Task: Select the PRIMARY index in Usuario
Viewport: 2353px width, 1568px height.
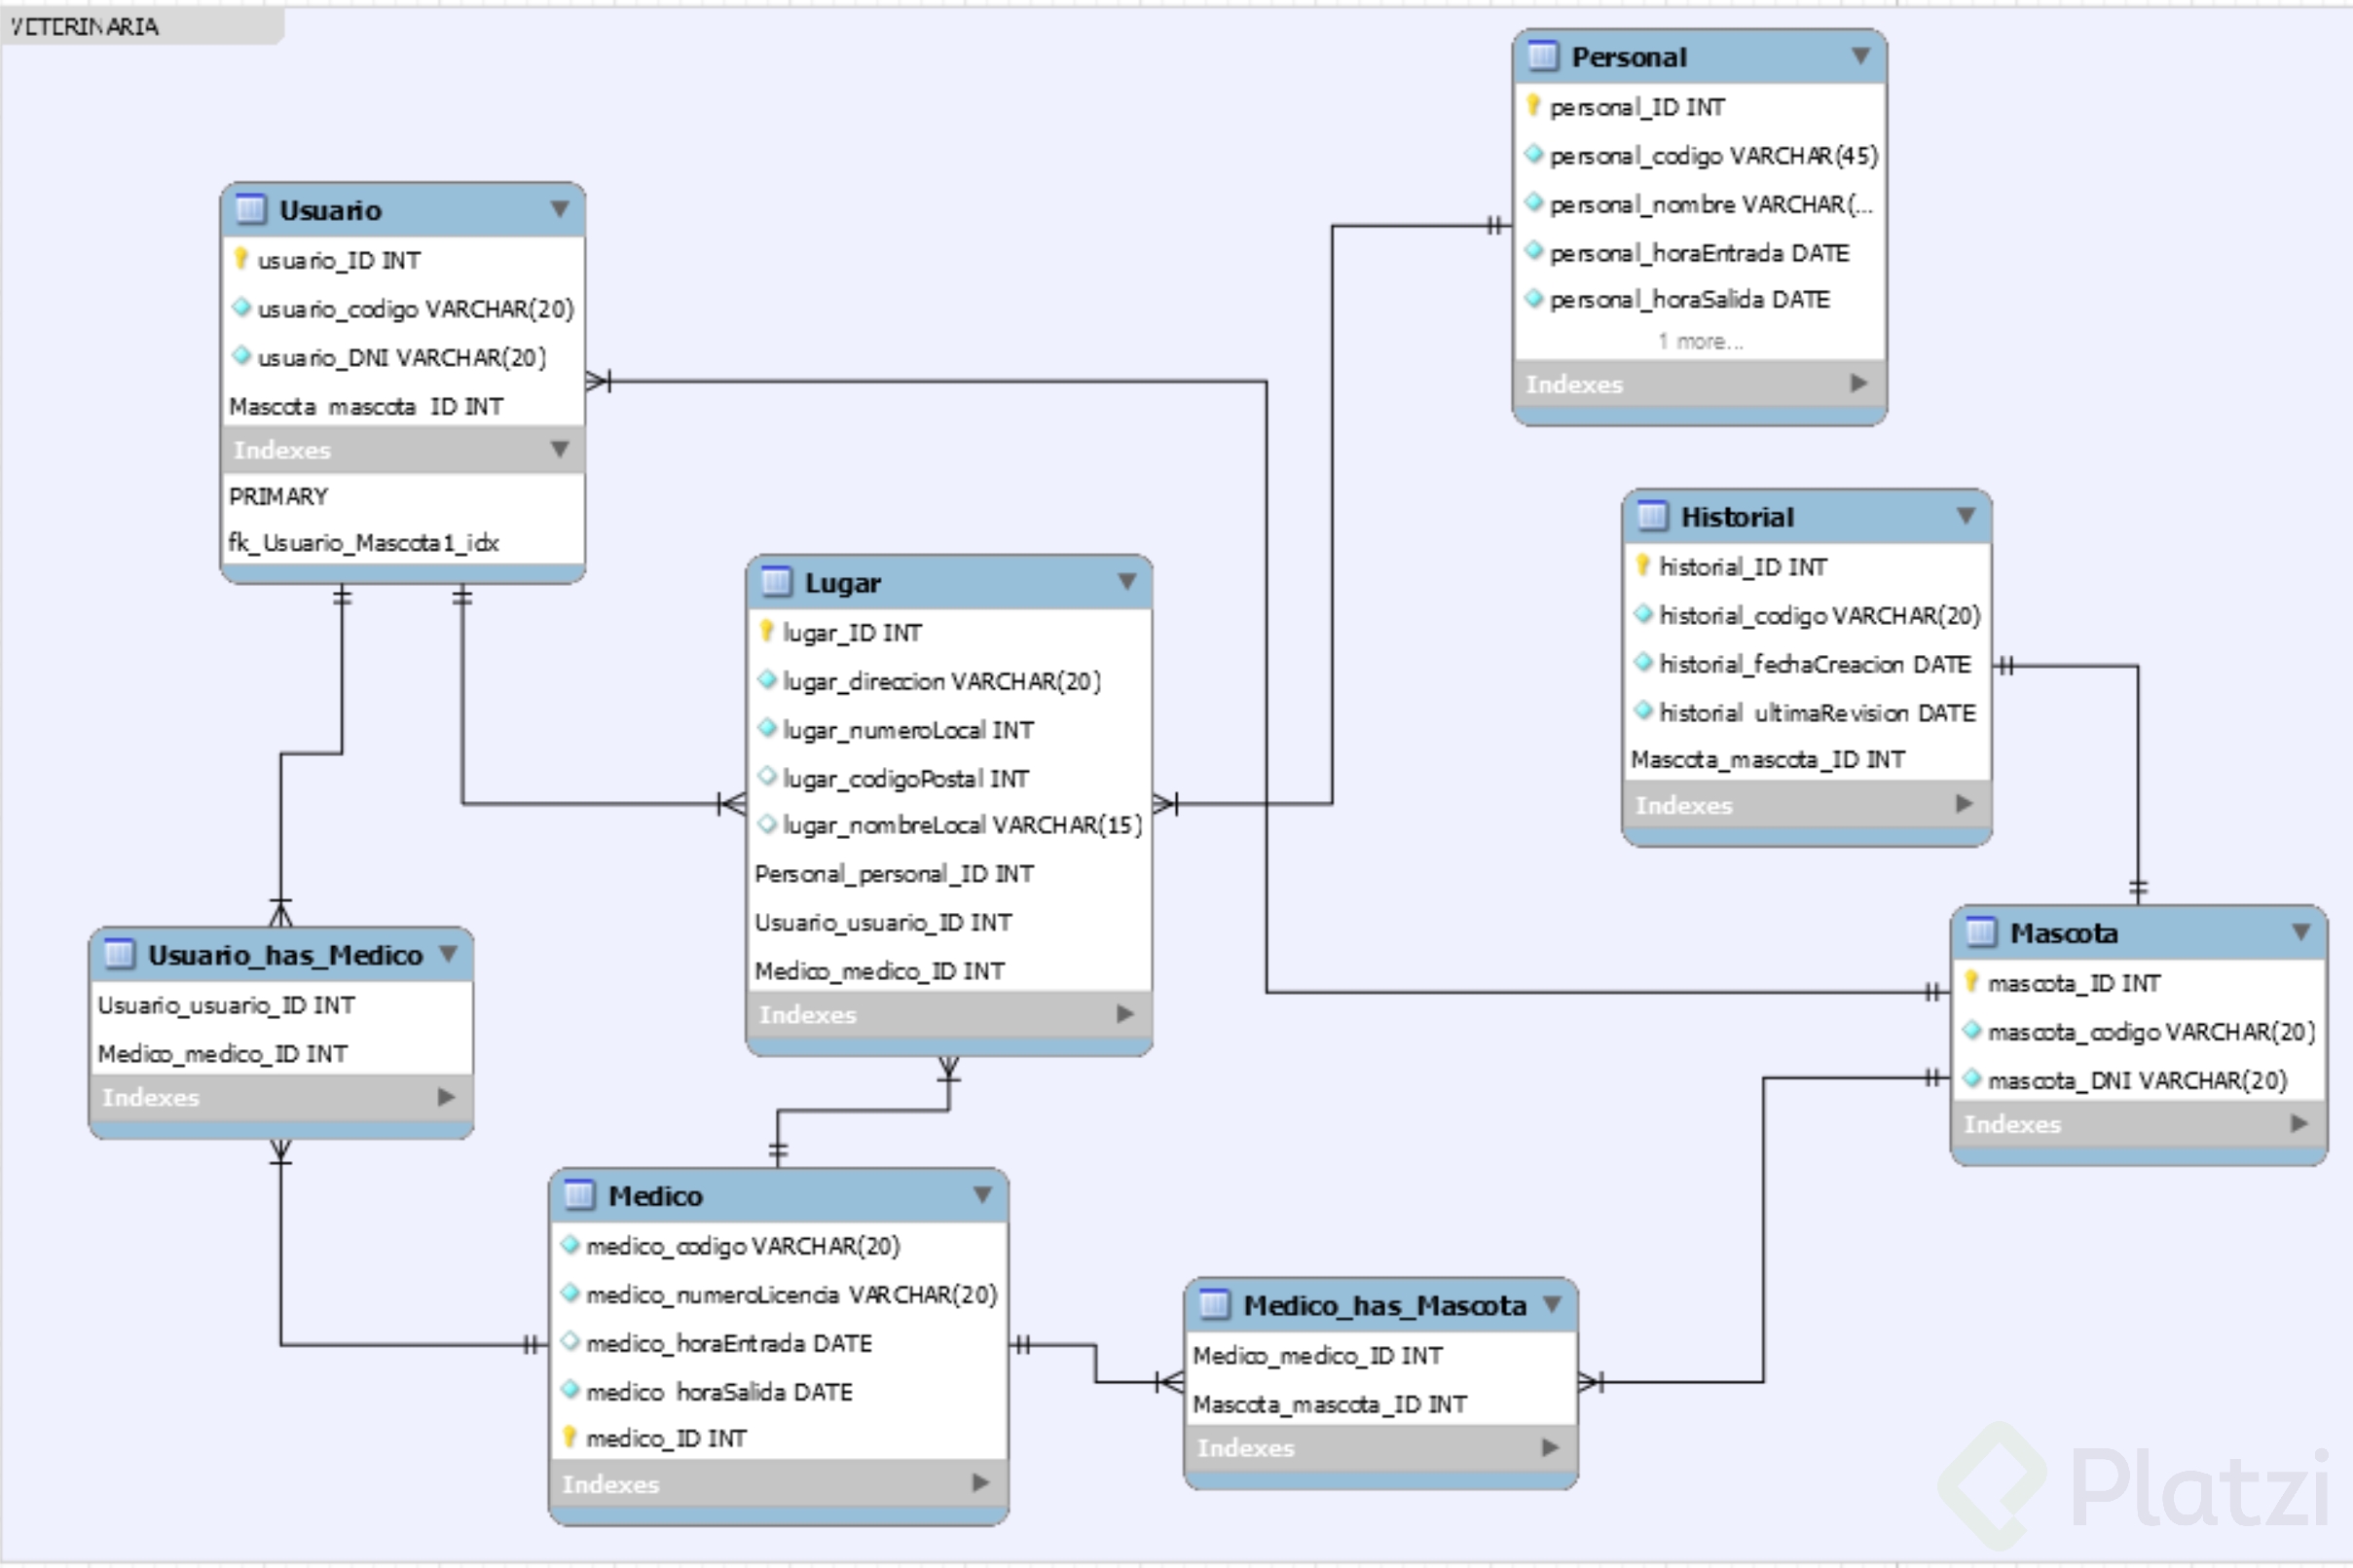Action: pyautogui.click(x=278, y=496)
